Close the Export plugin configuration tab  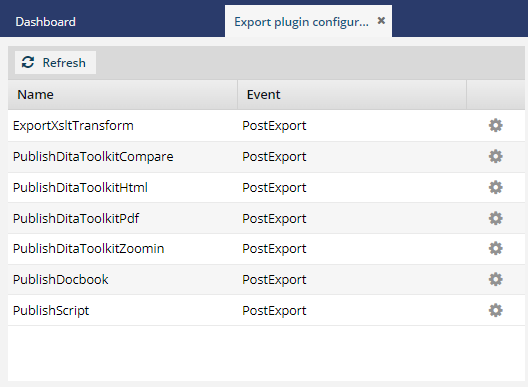coord(381,21)
